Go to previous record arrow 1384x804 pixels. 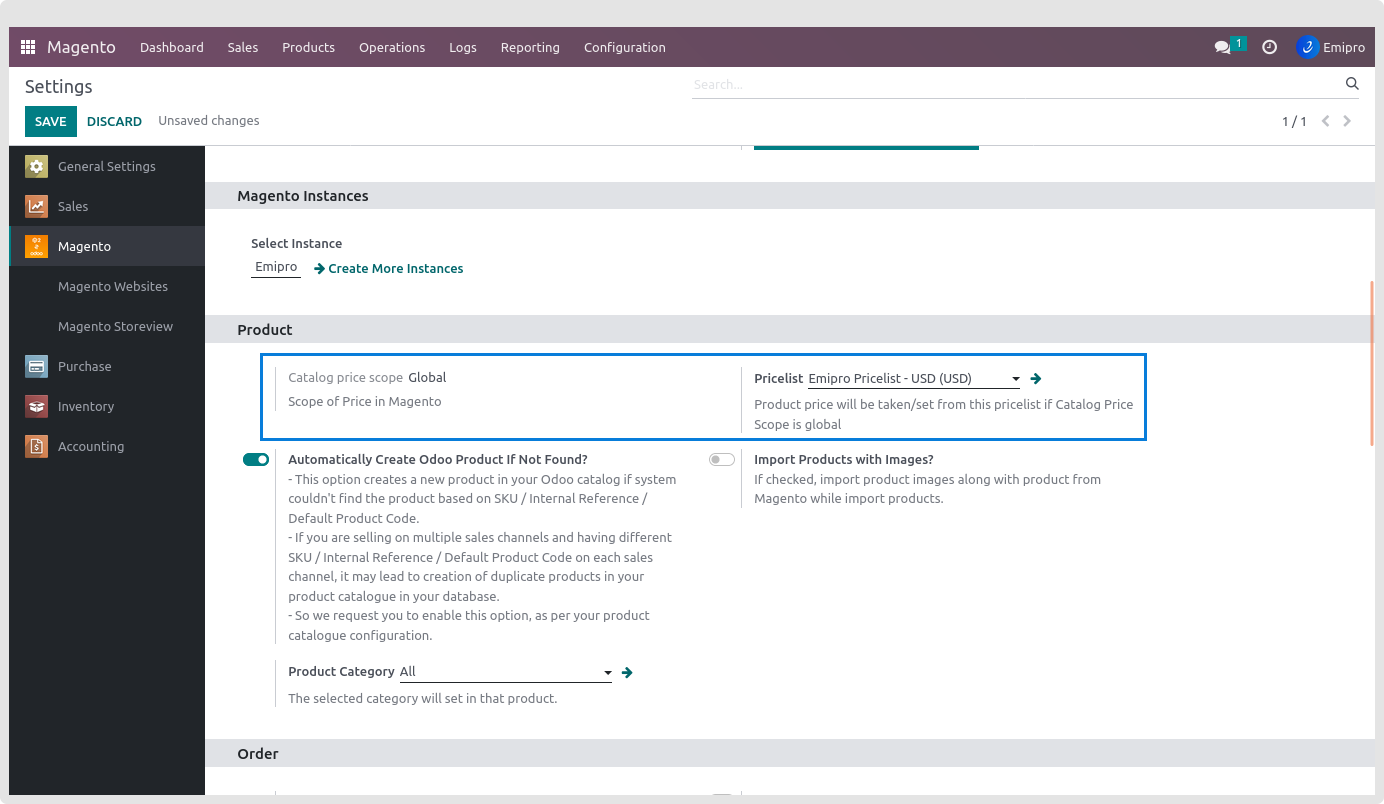(x=1325, y=121)
